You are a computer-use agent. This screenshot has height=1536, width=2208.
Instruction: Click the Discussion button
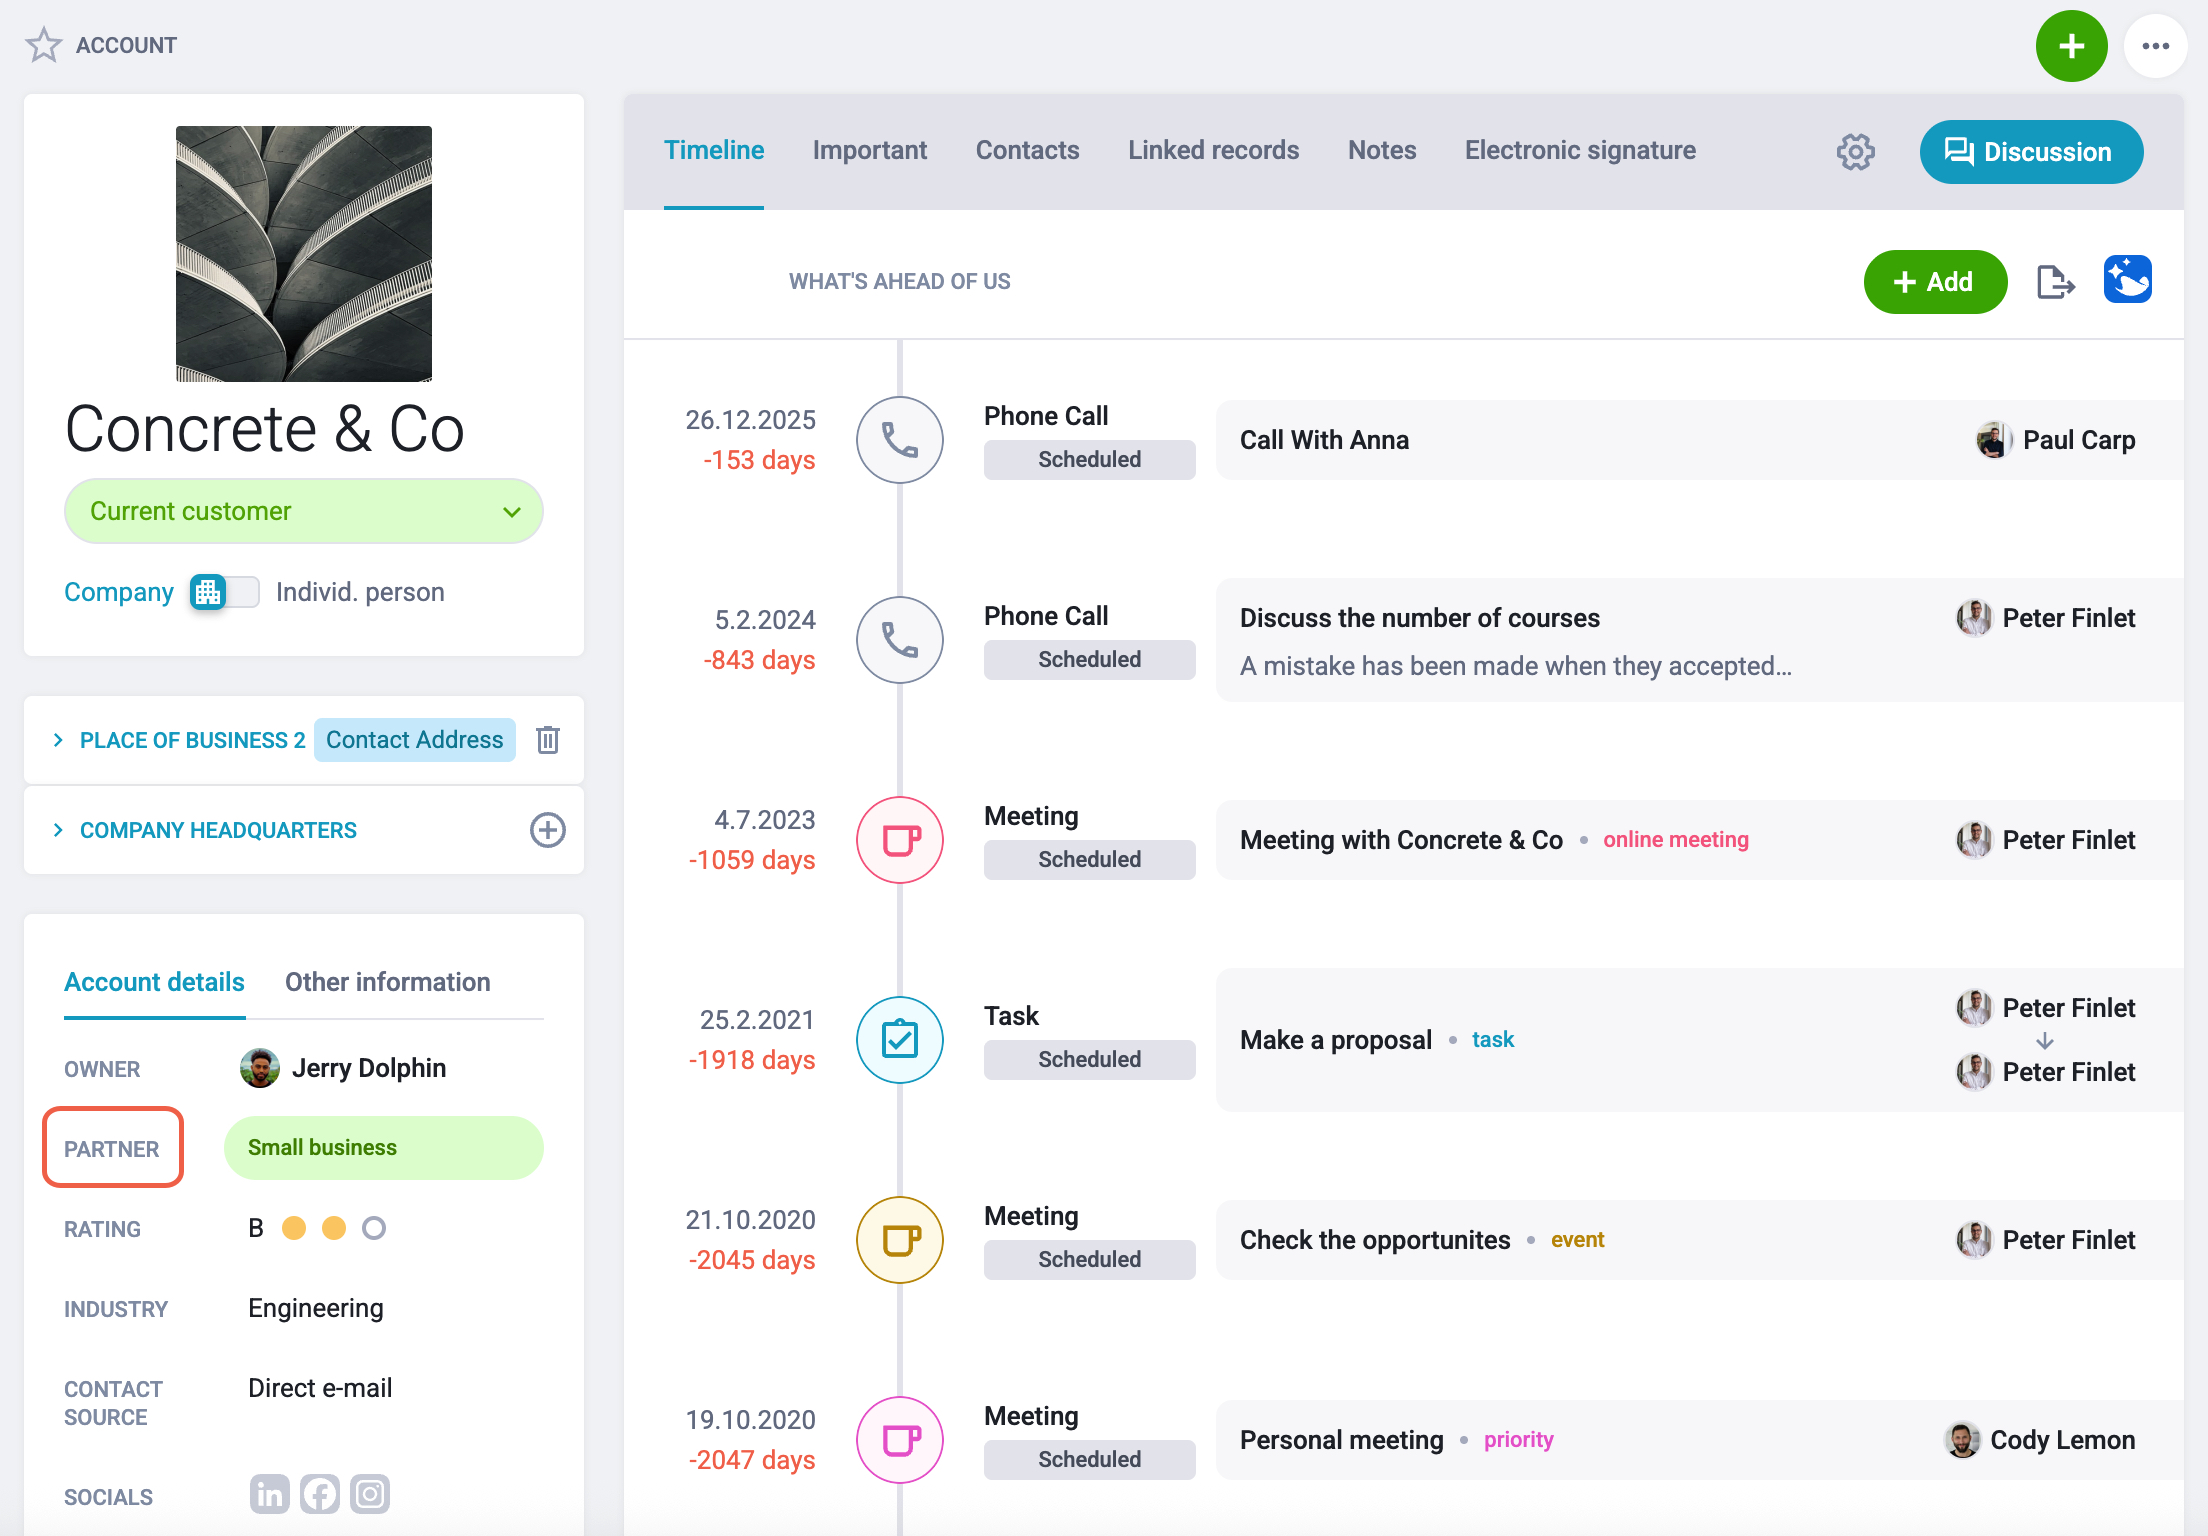2031,152
